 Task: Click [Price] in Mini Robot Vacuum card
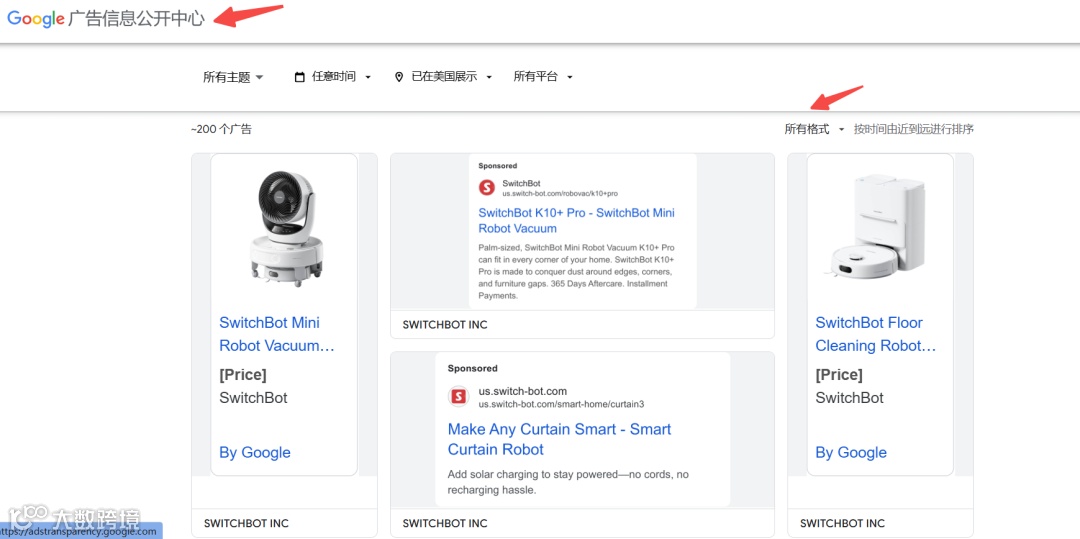coord(242,374)
